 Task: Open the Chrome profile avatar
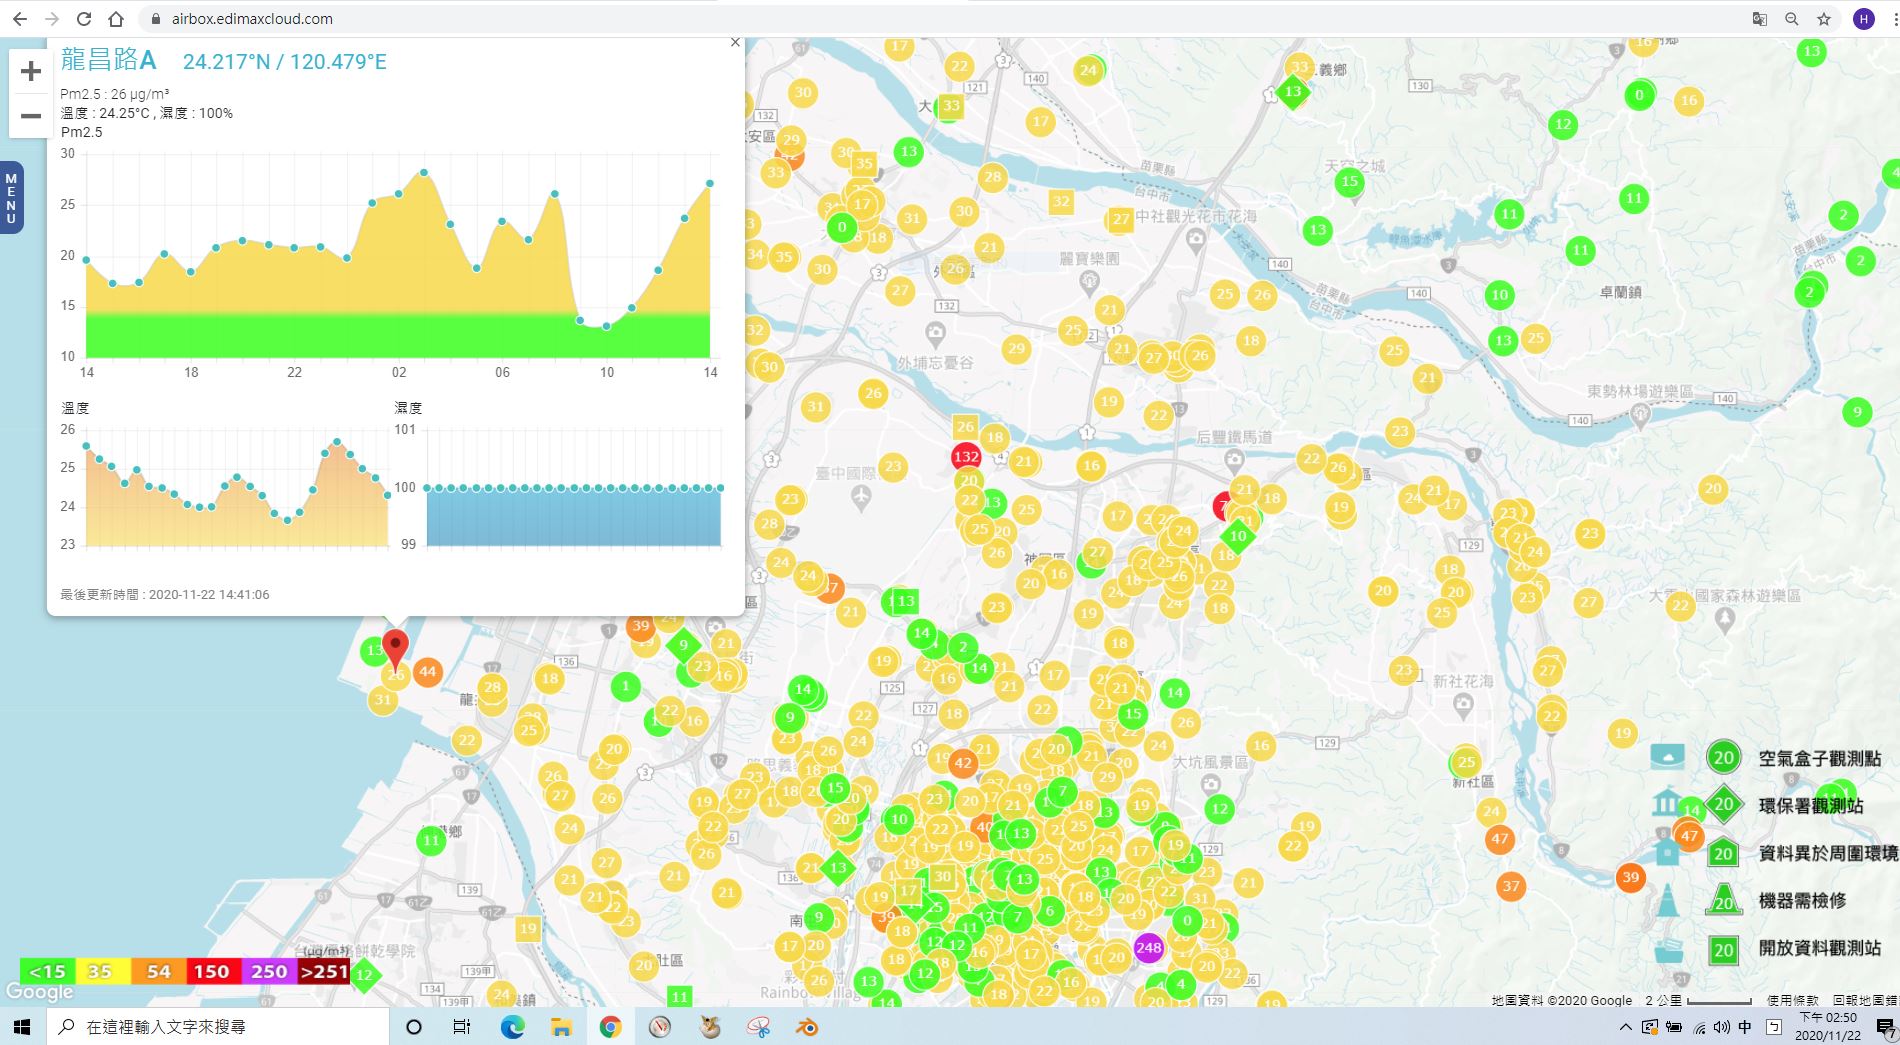(x=1863, y=19)
